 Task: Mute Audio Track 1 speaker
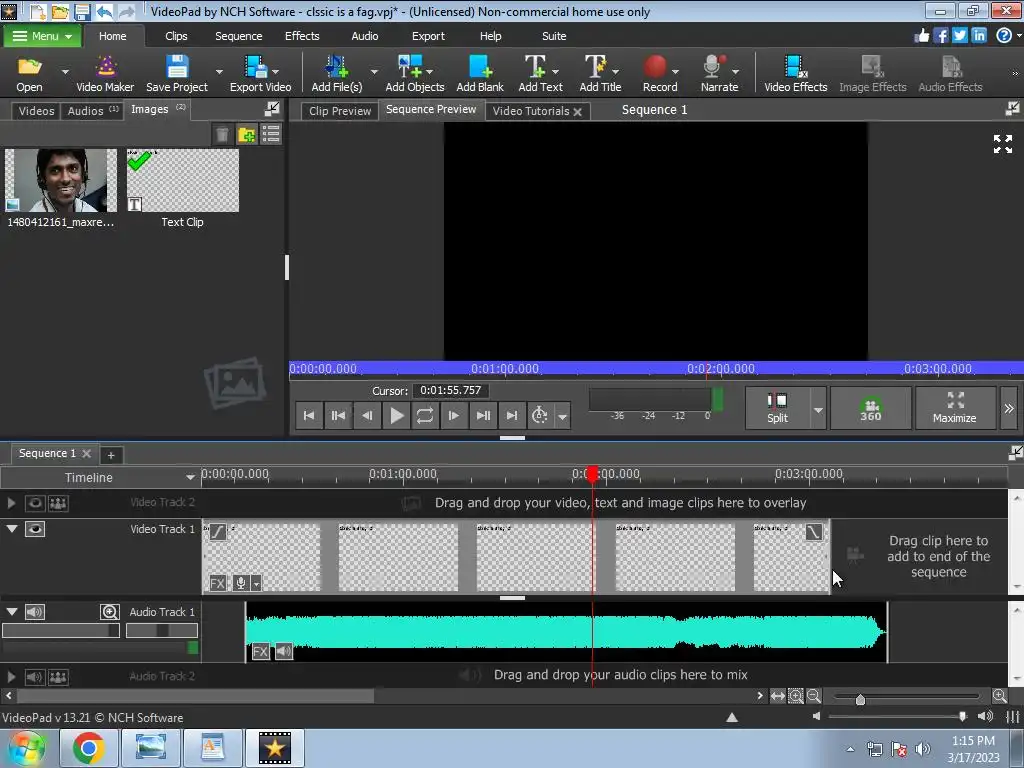pyautogui.click(x=35, y=612)
